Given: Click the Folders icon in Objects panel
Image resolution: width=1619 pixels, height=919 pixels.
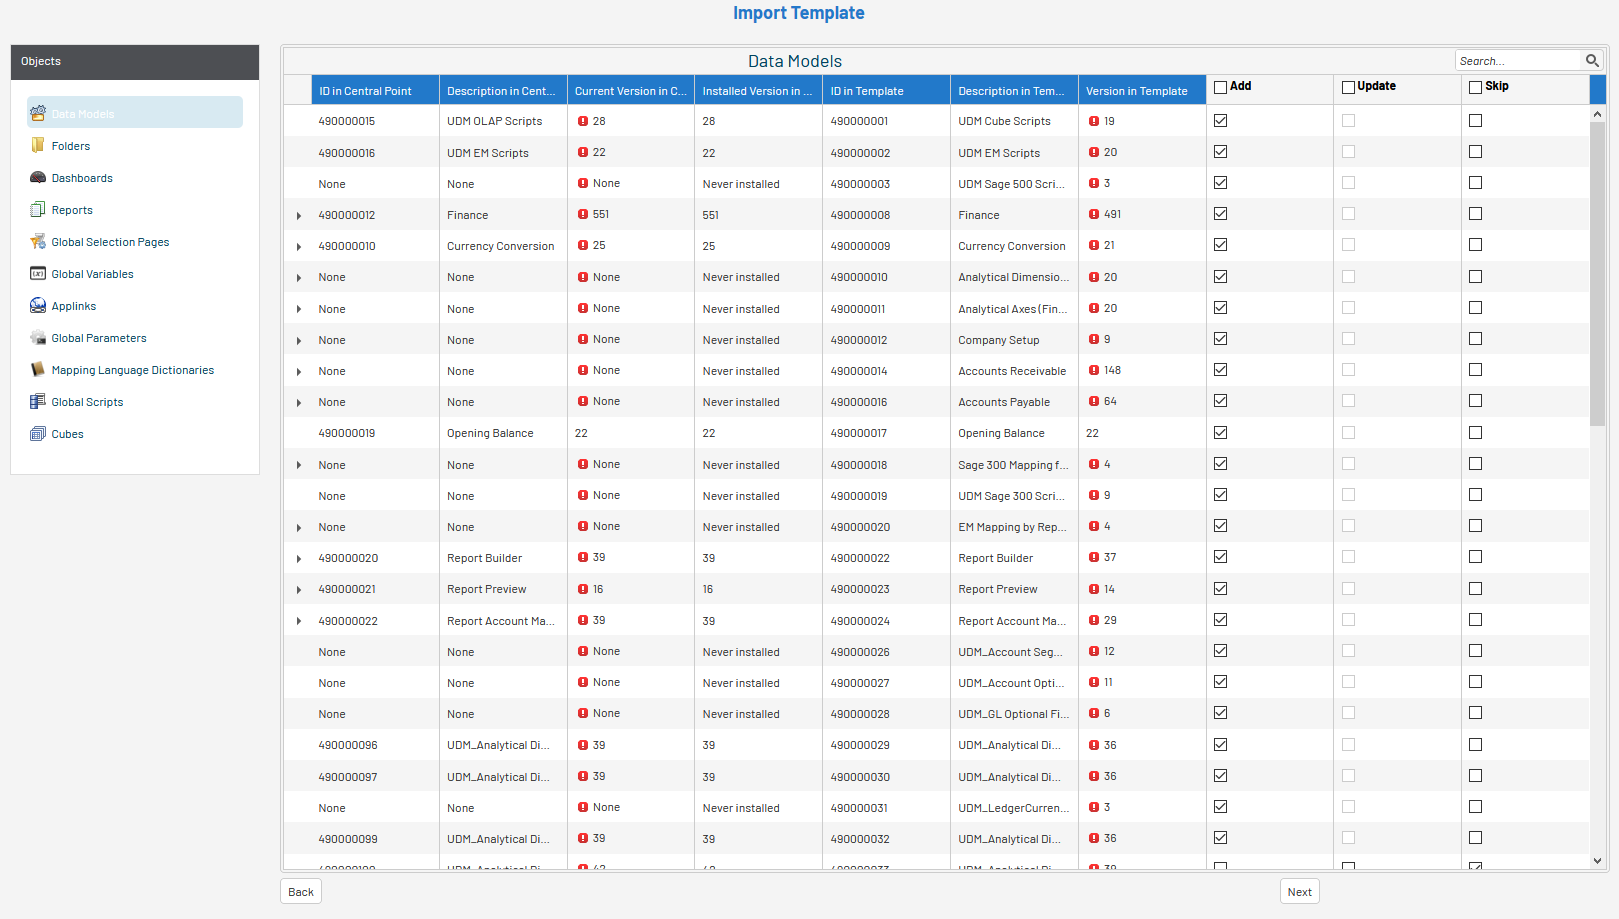Looking at the screenshot, I should pyautogui.click(x=38, y=146).
